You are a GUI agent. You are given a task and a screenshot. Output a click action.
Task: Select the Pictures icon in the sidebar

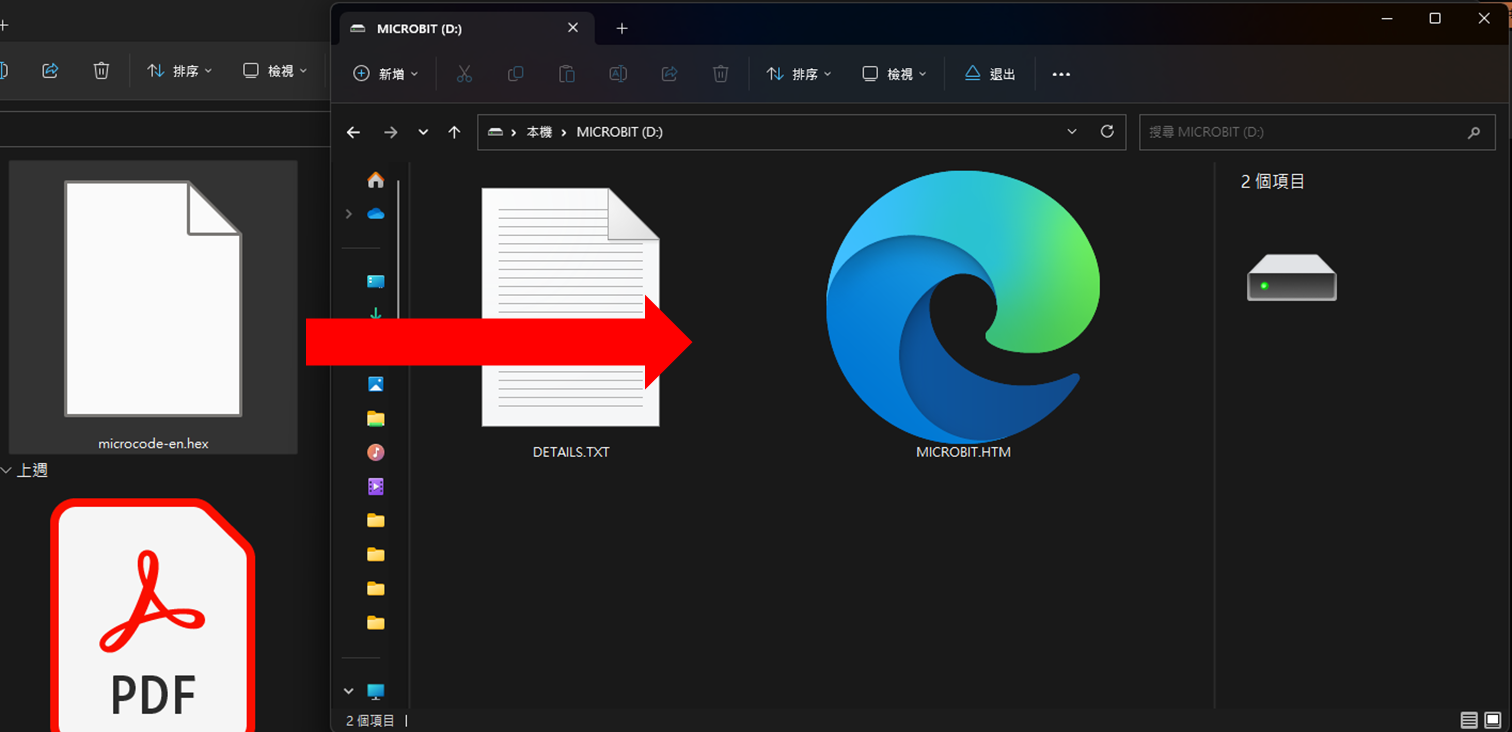[x=376, y=384]
